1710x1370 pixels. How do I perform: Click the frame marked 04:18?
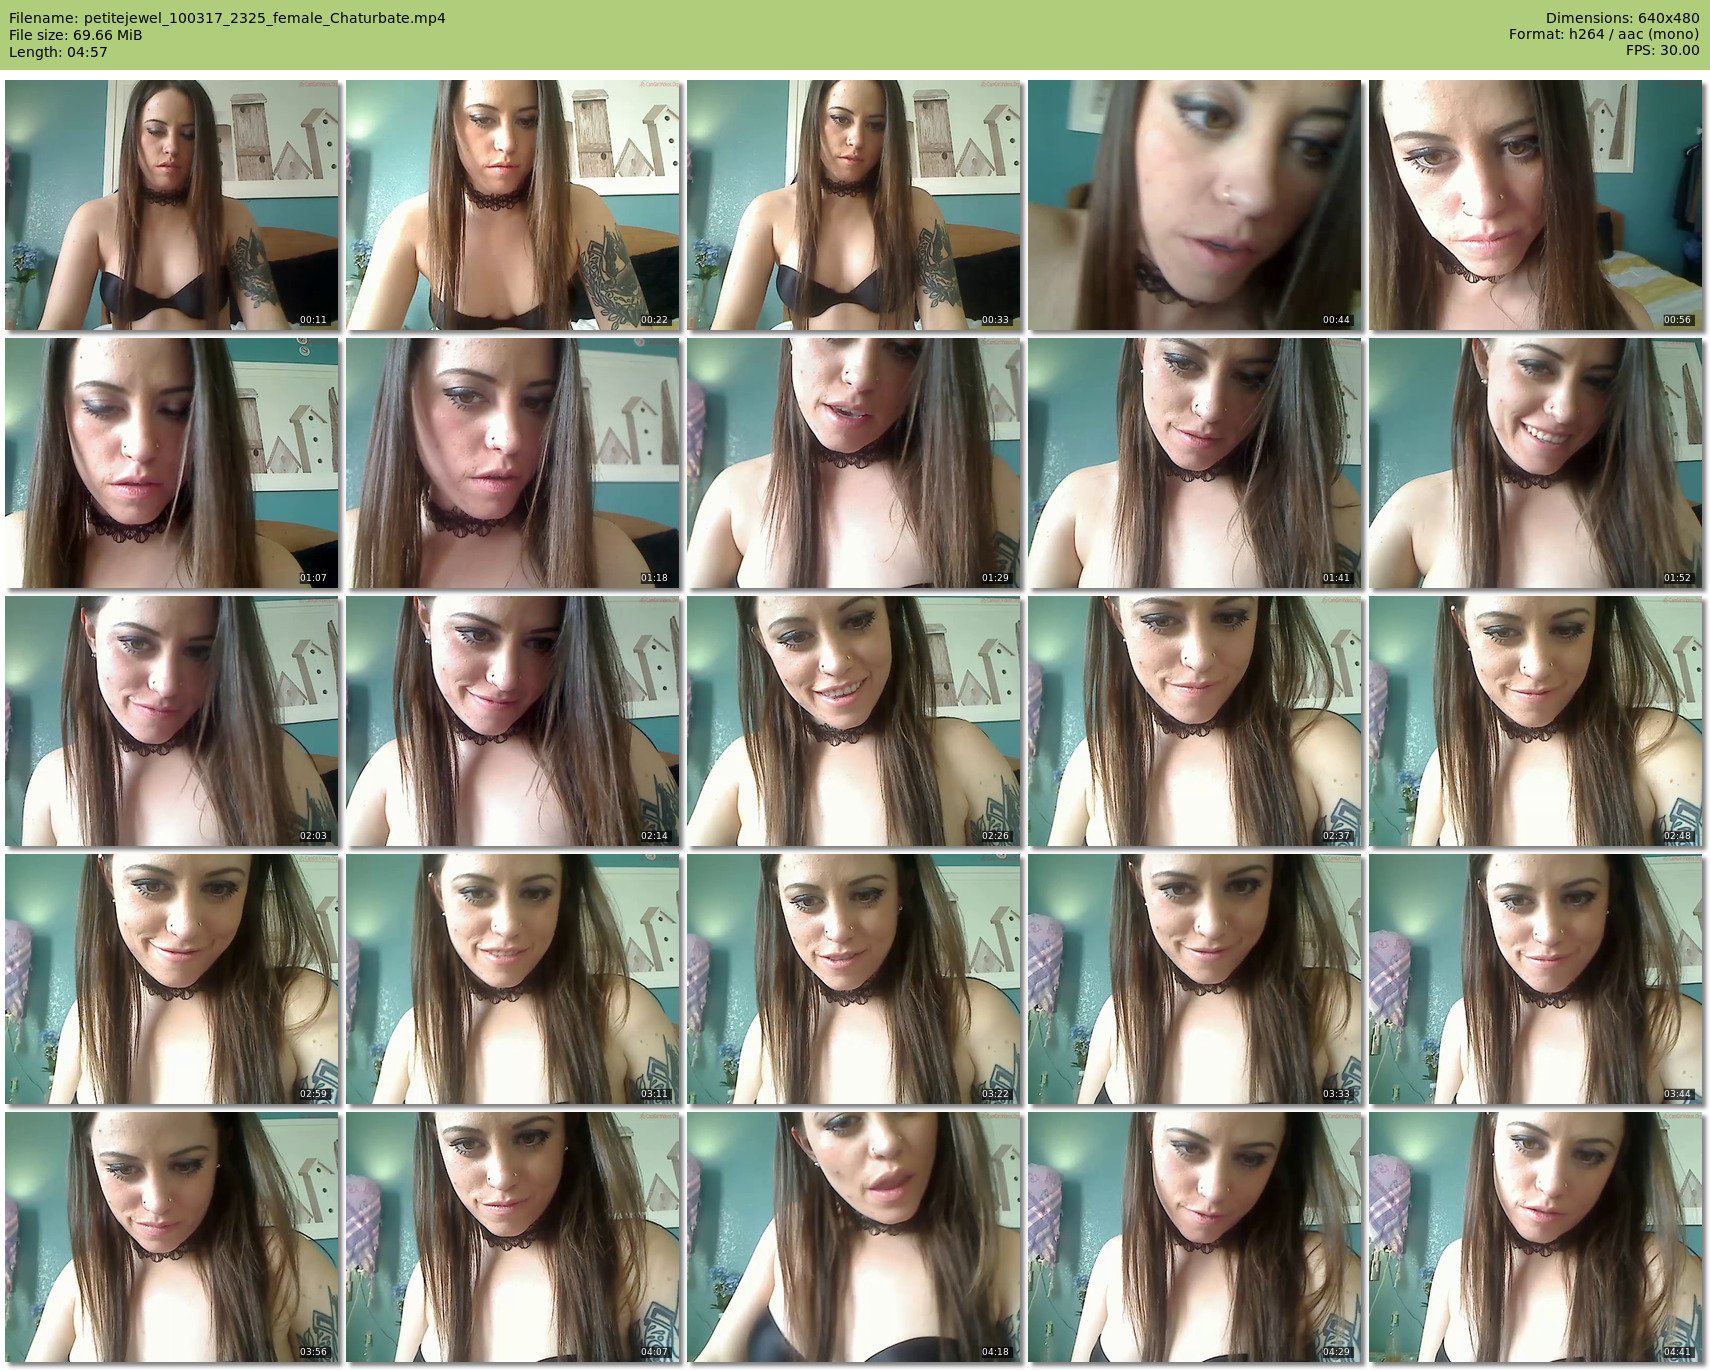point(854,1237)
